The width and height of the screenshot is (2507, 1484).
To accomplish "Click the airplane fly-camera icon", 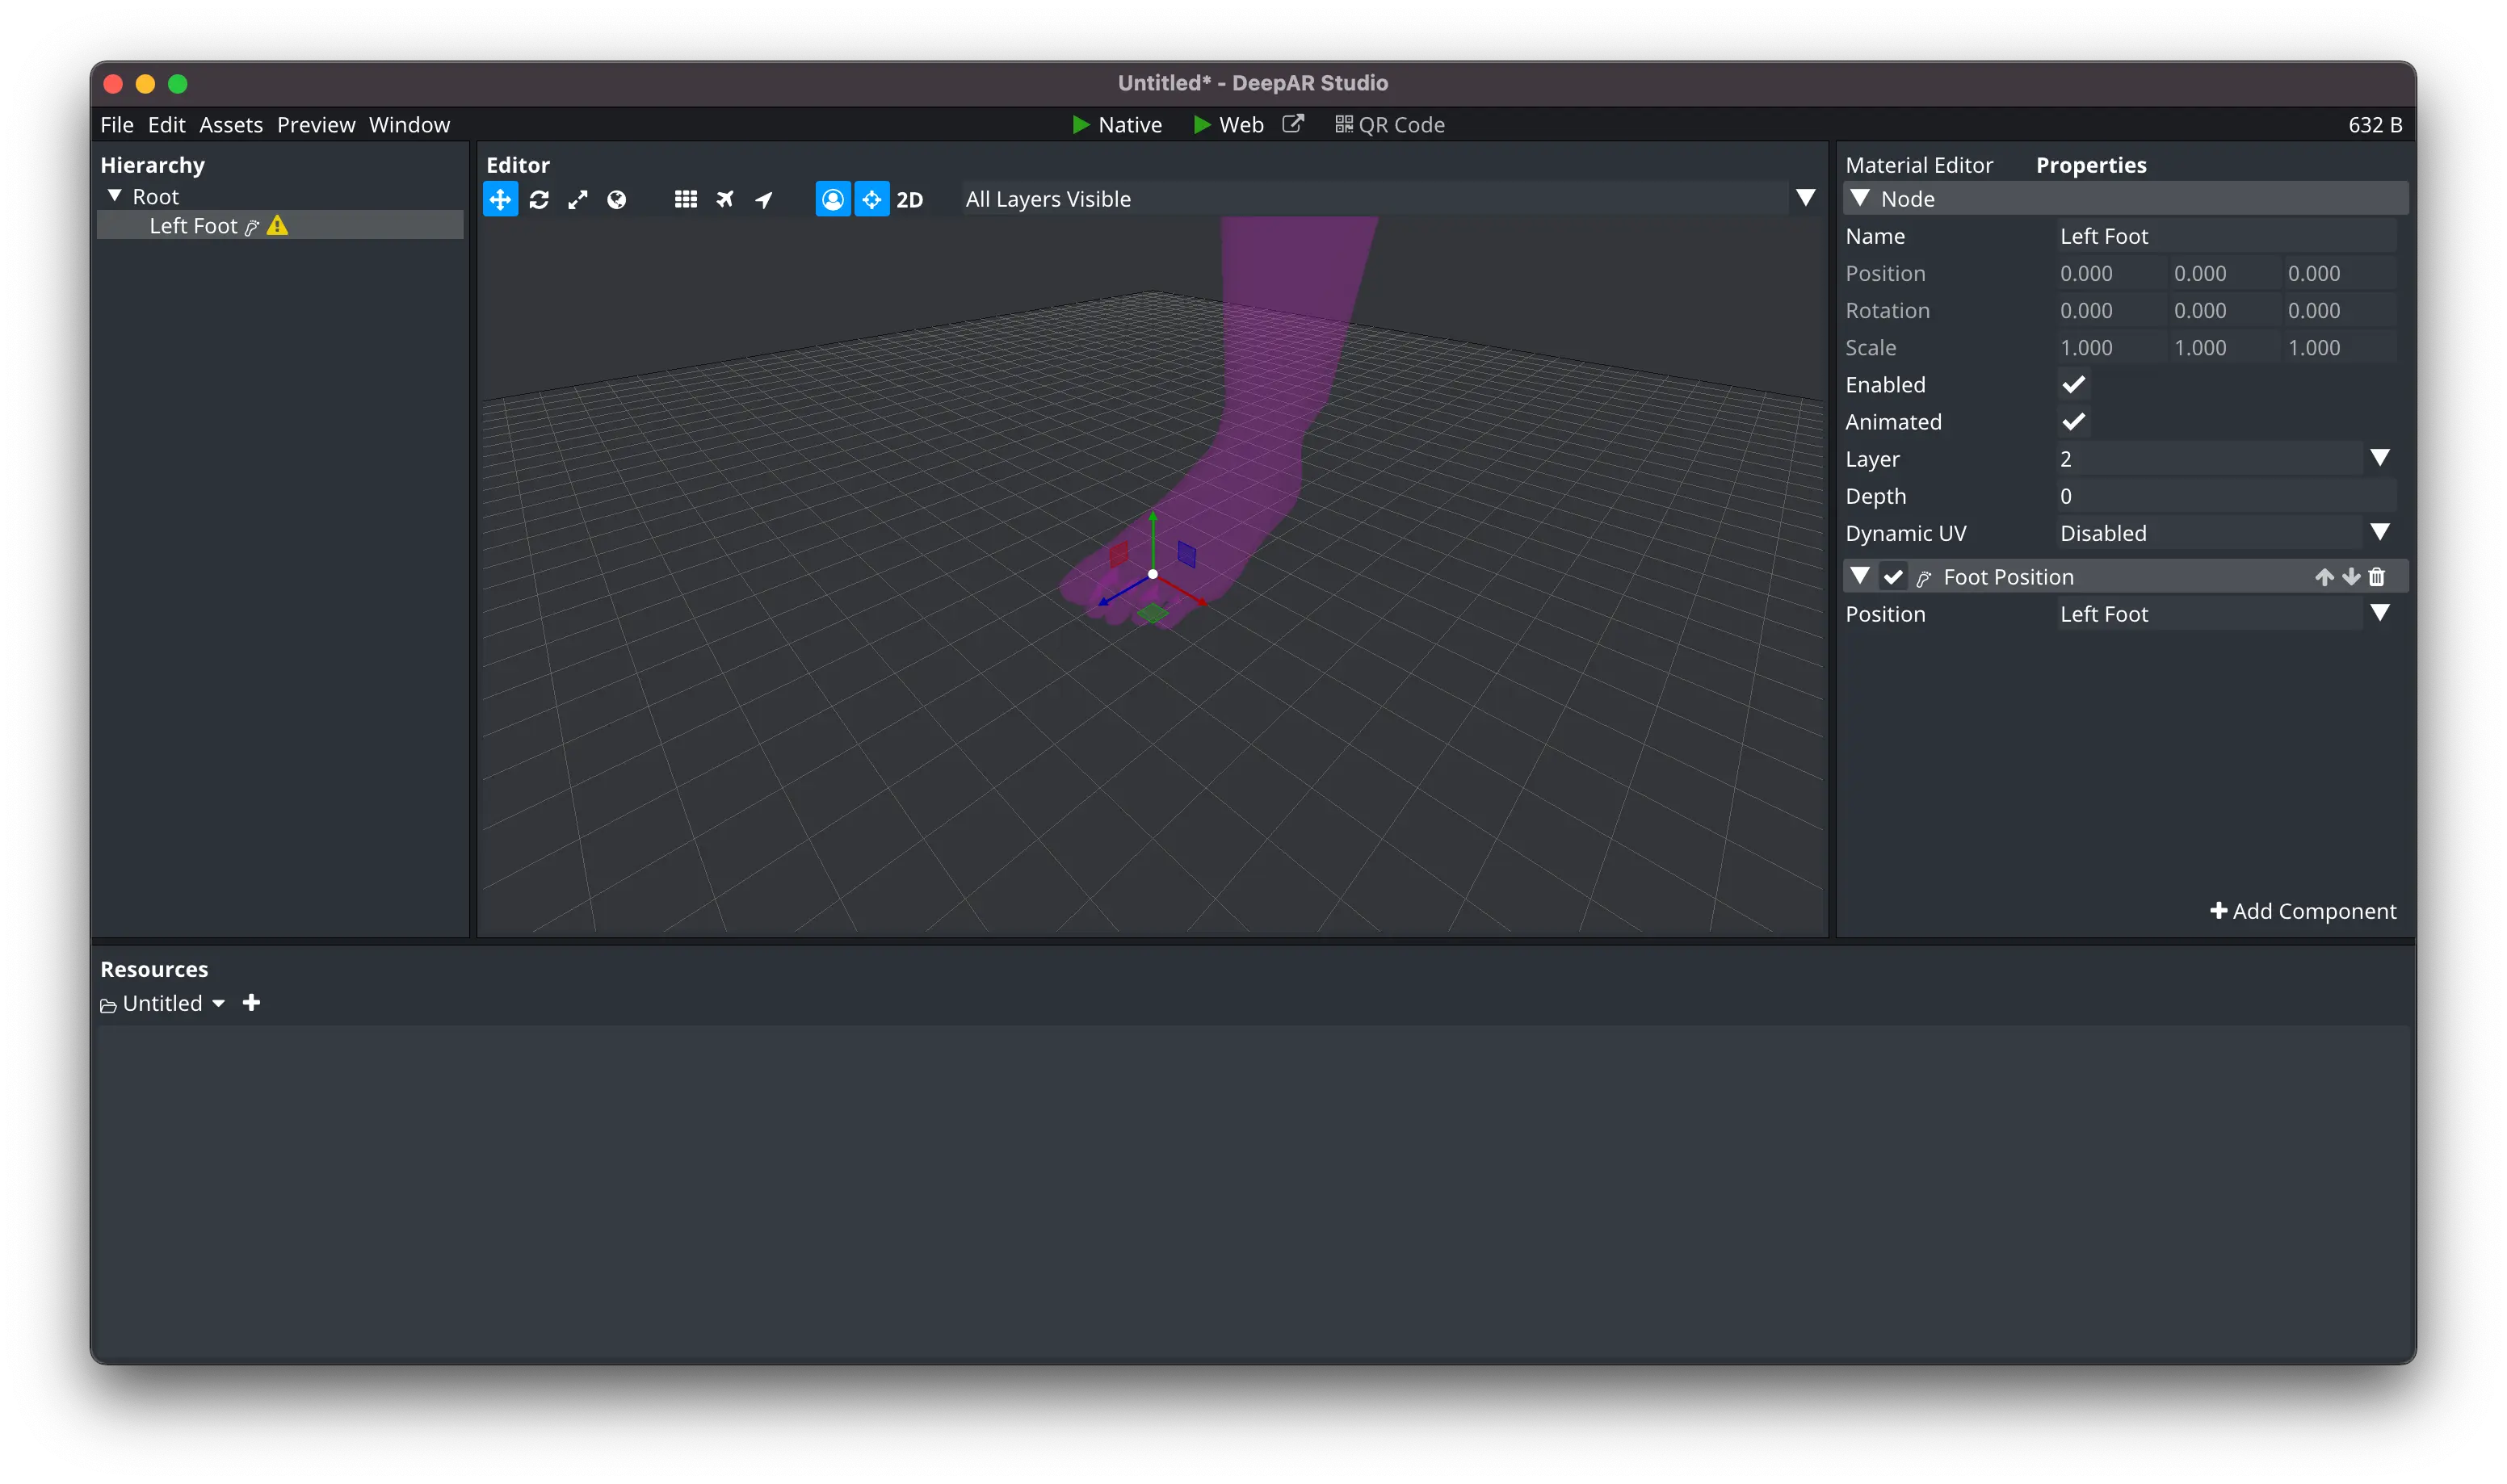I will [725, 199].
